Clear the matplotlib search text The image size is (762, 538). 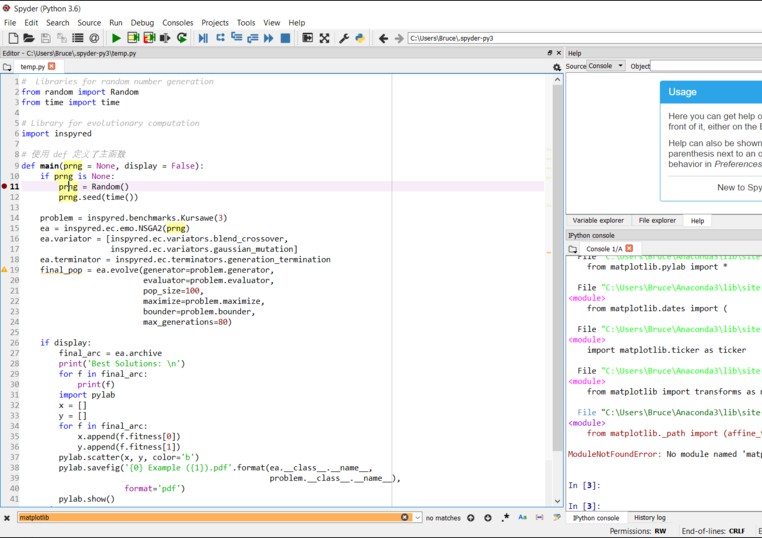(x=405, y=517)
